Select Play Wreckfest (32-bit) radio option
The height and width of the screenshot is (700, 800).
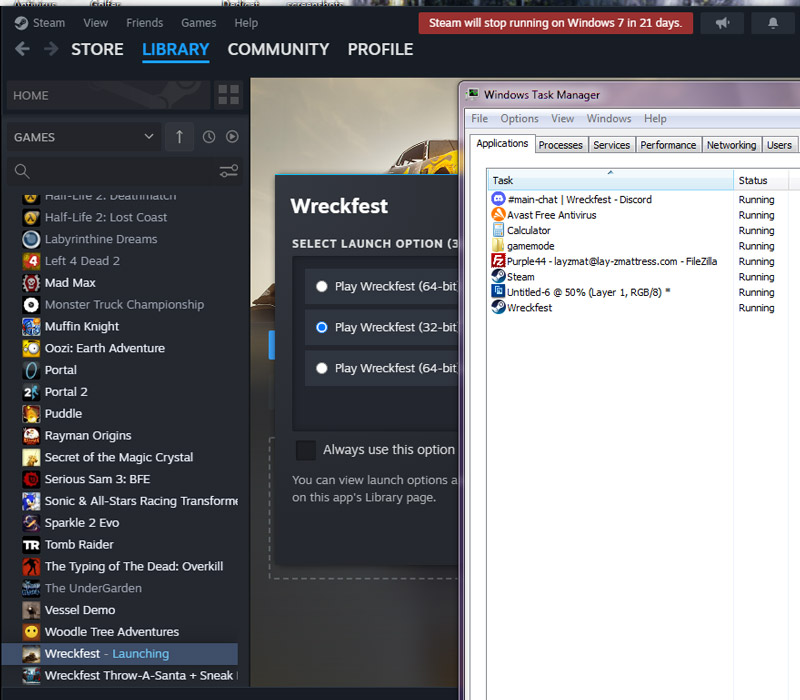pyautogui.click(x=321, y=327)
